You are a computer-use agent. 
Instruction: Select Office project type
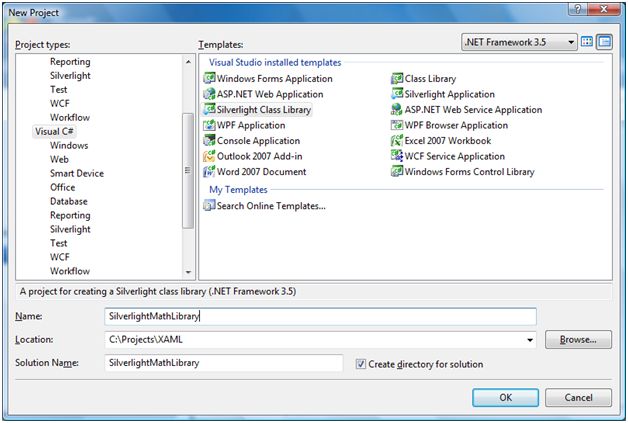(x=62, y=187)
